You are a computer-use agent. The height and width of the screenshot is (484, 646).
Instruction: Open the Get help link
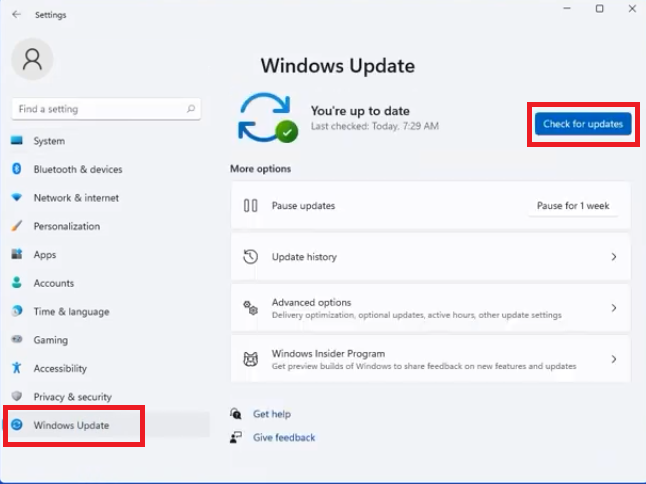pos(272,414)
